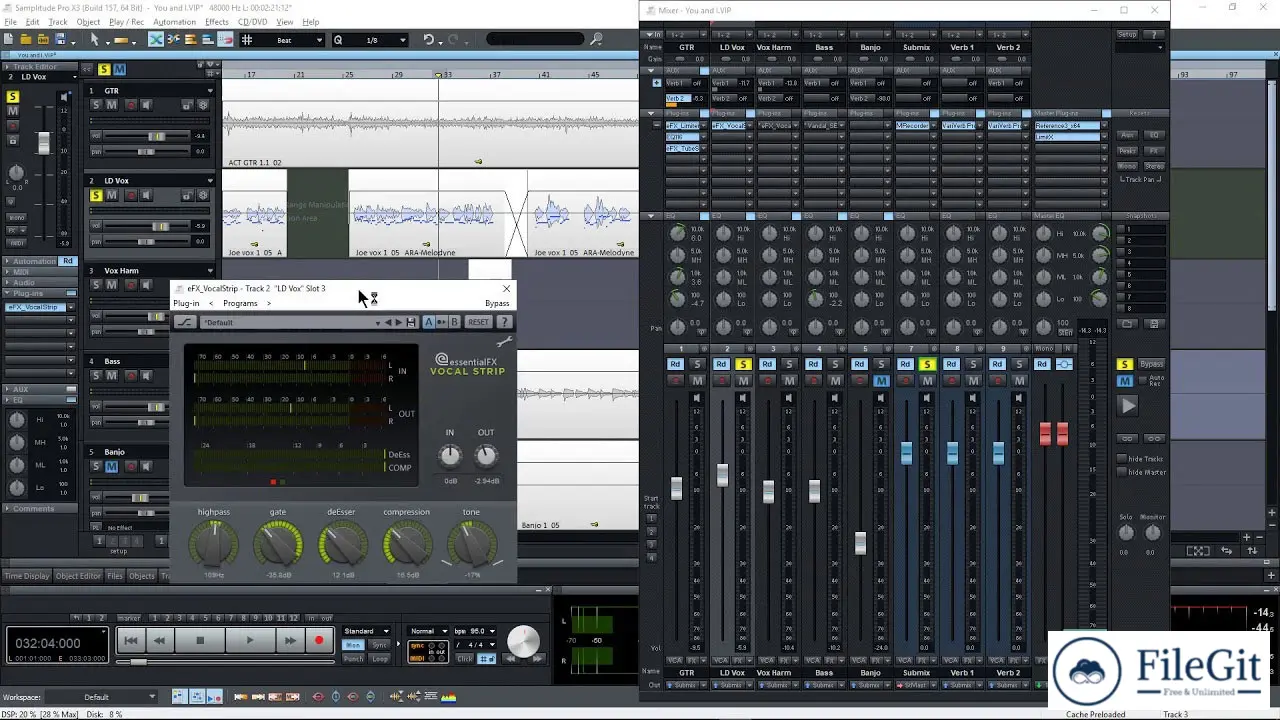1280x720 pixels.
Task: Select A comparison state in Vocal Strip
Action: [429, 322]
